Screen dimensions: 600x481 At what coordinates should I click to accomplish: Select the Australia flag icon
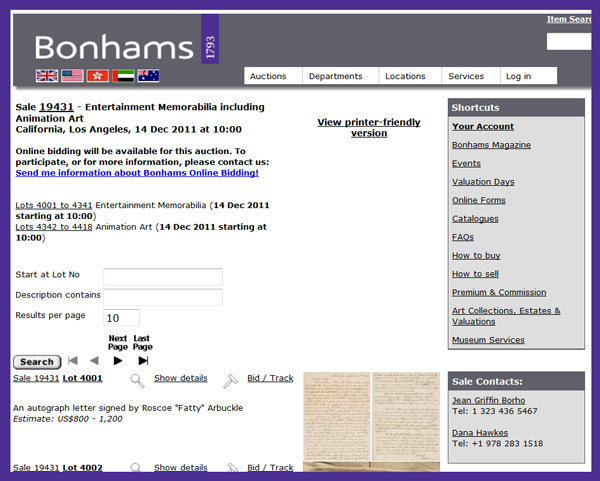[148, 76]
